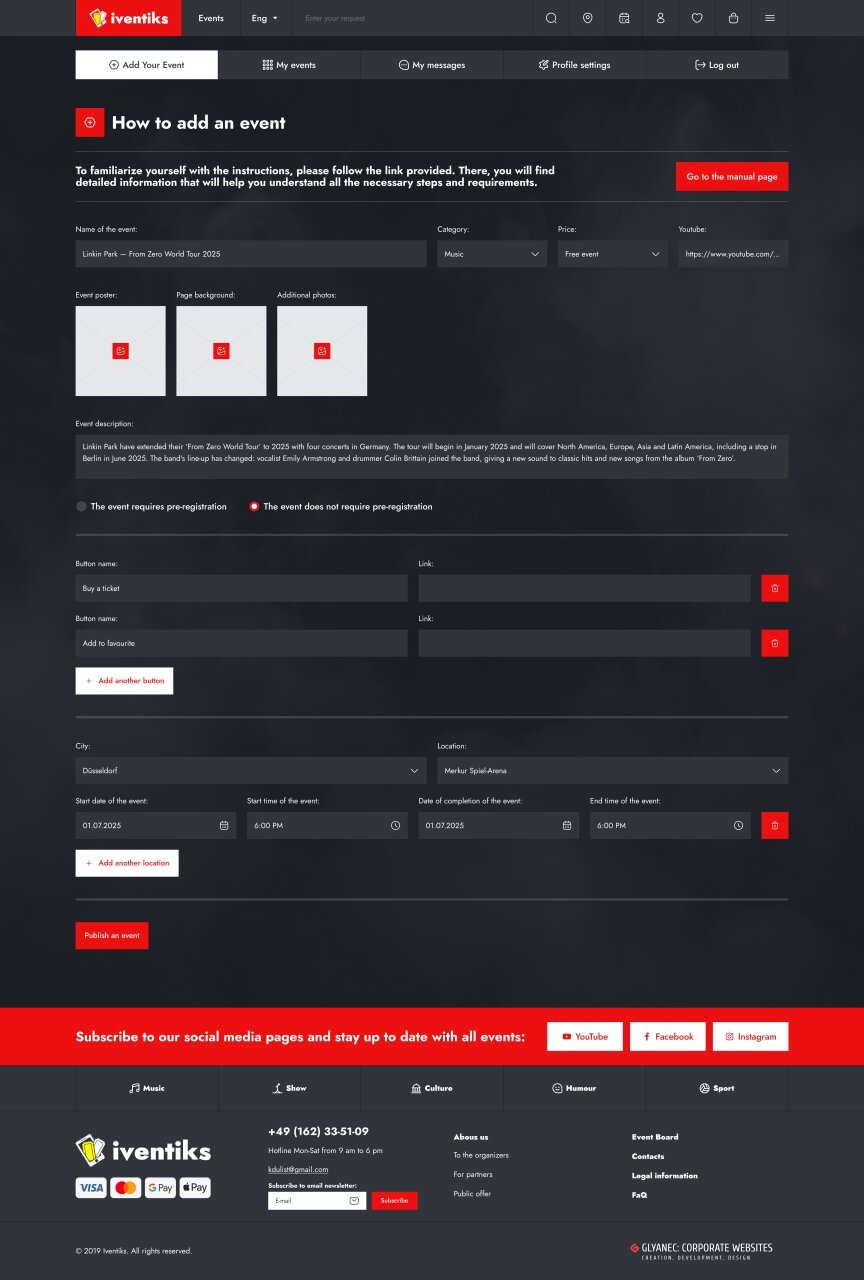Click the Log out tab
Viewport: 864px width, 1280px height.
pyautogui.click(x=717, y=65)
